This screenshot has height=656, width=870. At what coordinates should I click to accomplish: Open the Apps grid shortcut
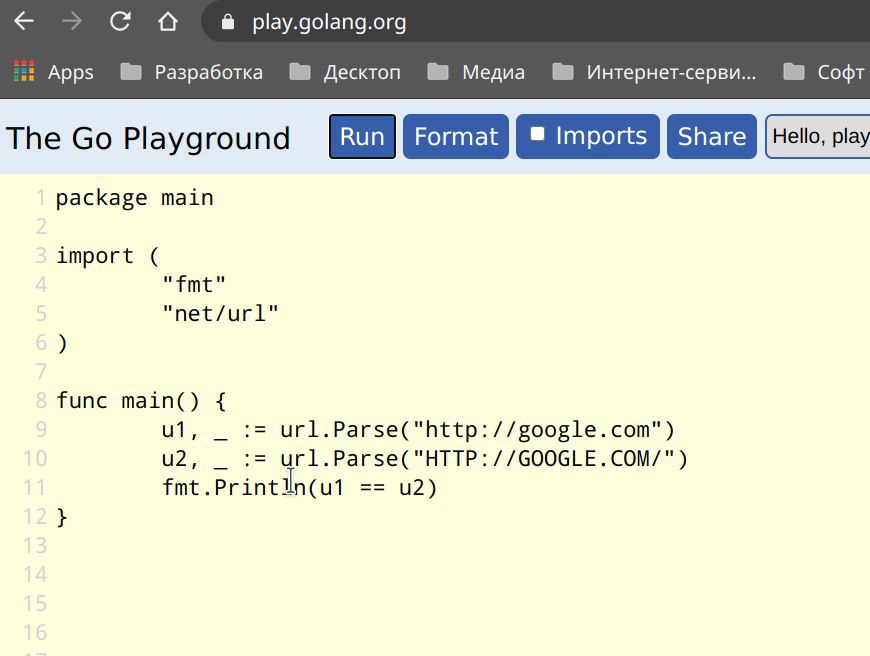pos(53,72)
